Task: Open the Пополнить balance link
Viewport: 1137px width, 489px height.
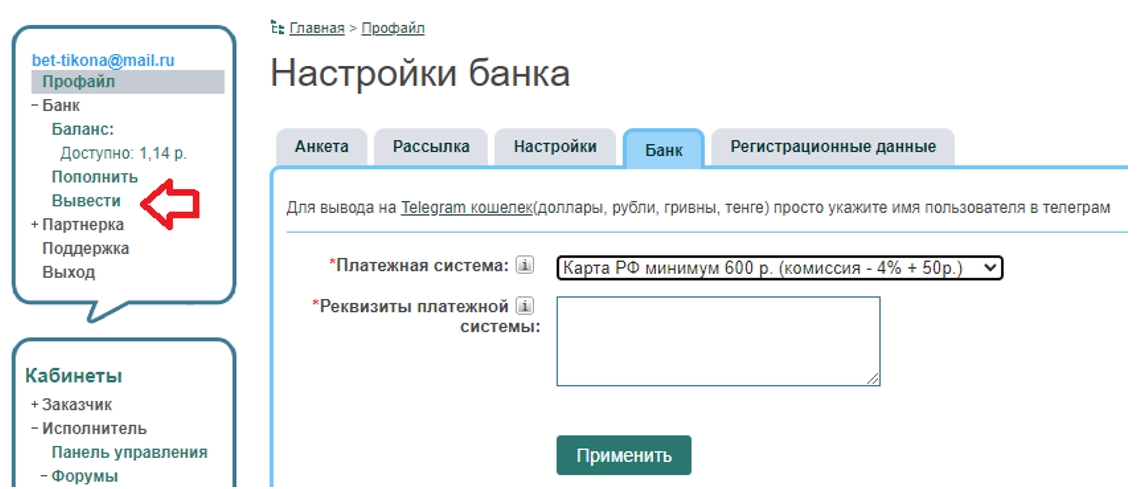Action: [x=94, y=176]
